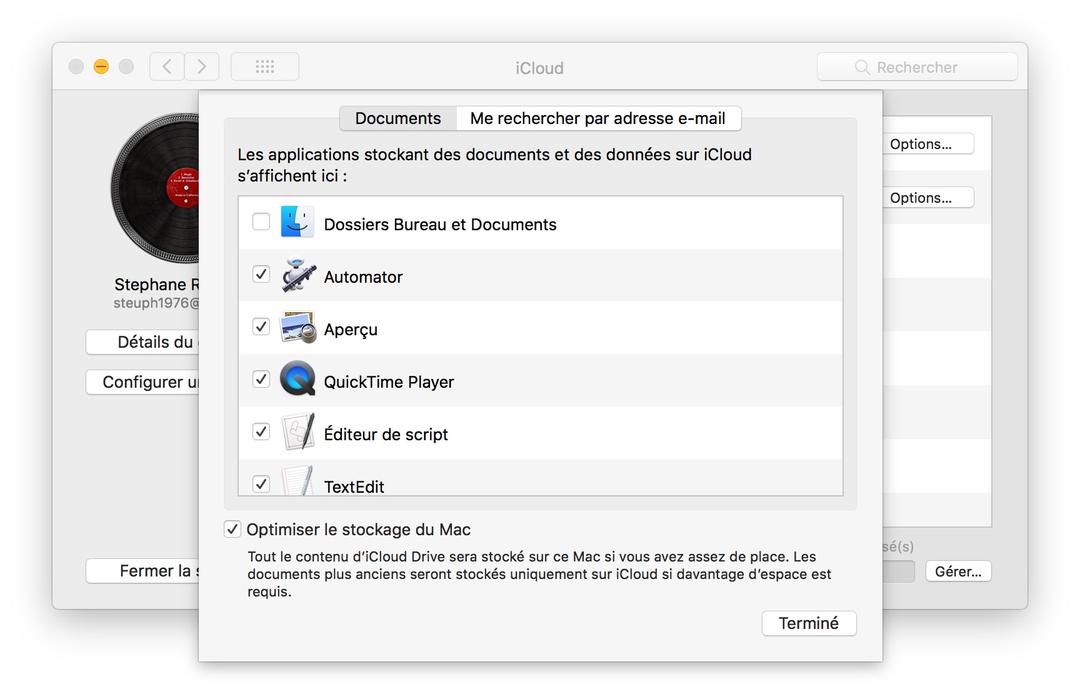Click the QuickTime Player icon
The width and height of the screenshot is (1080, 688).
[x=297, y=380]
